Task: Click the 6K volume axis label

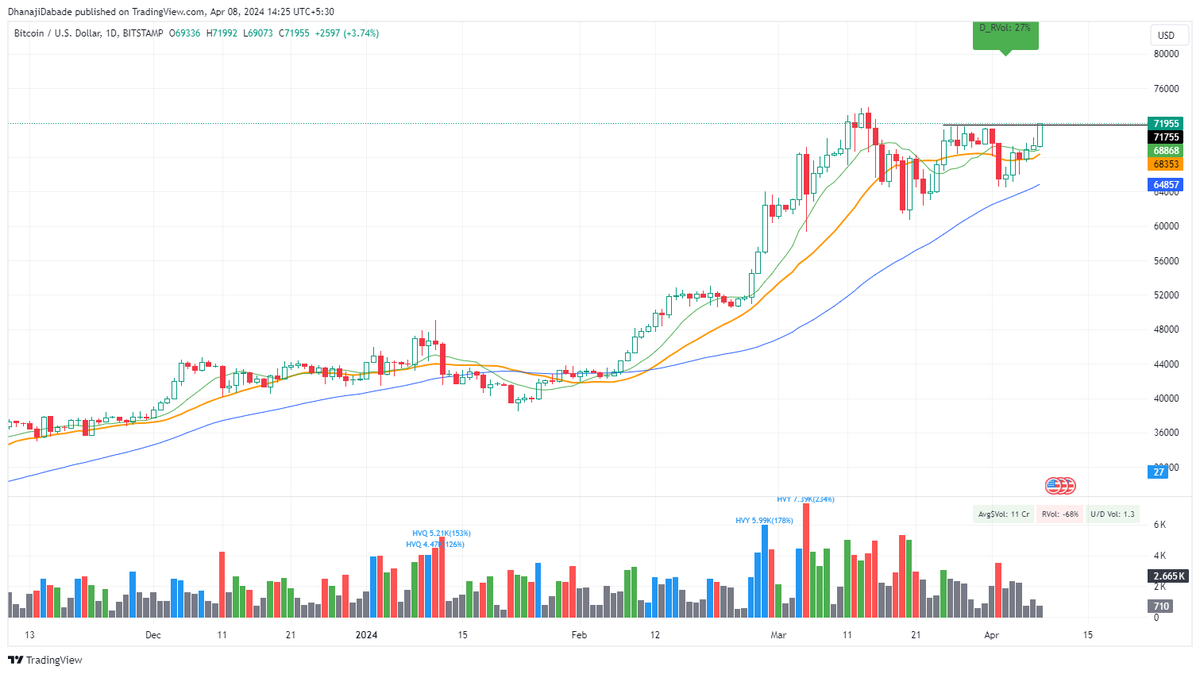Action: click(1159, 525)
